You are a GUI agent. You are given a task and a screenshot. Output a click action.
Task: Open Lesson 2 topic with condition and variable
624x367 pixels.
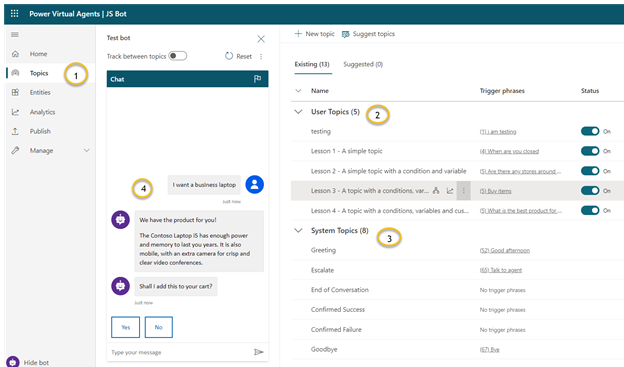pyautogui.click(x=388, y=171)
